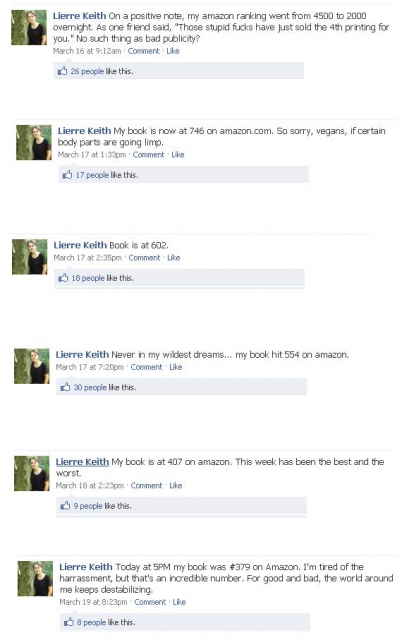This screenshot has height=640, width=402.
Task: Click thumbs-up icon beside 17 people
Action: [x=67, y=175]
